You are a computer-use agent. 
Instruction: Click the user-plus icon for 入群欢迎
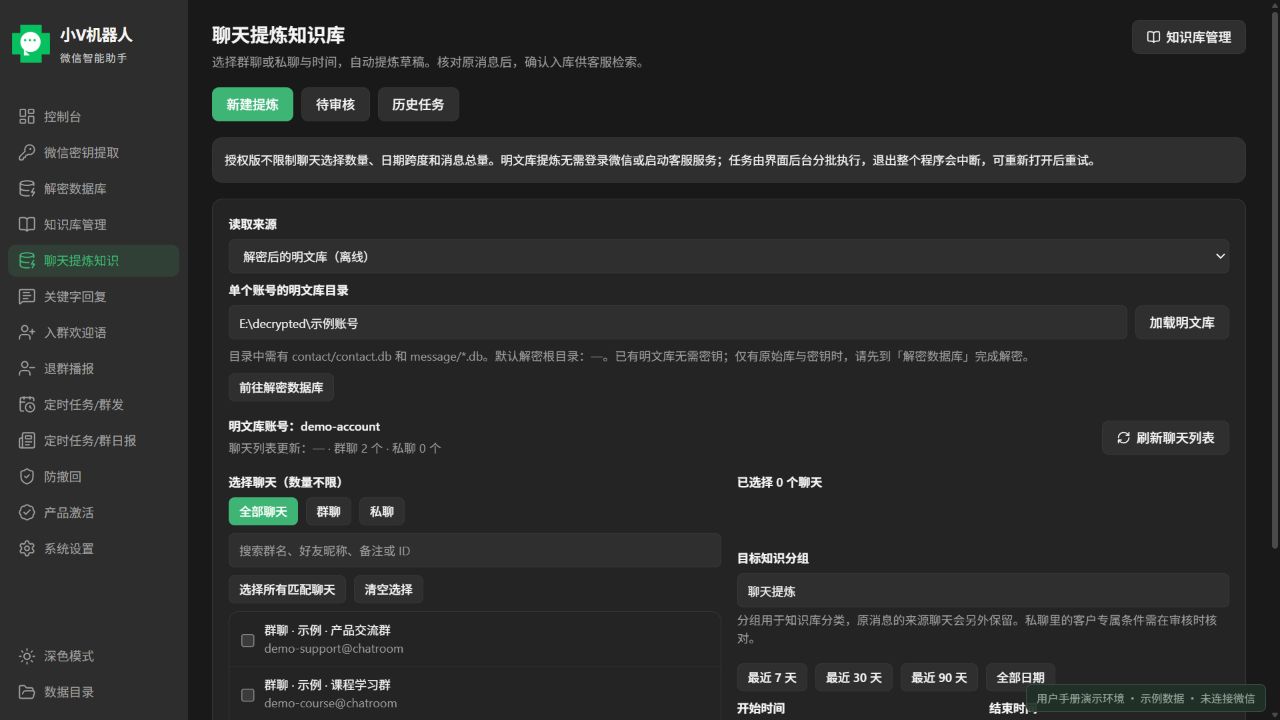point(27,333)
